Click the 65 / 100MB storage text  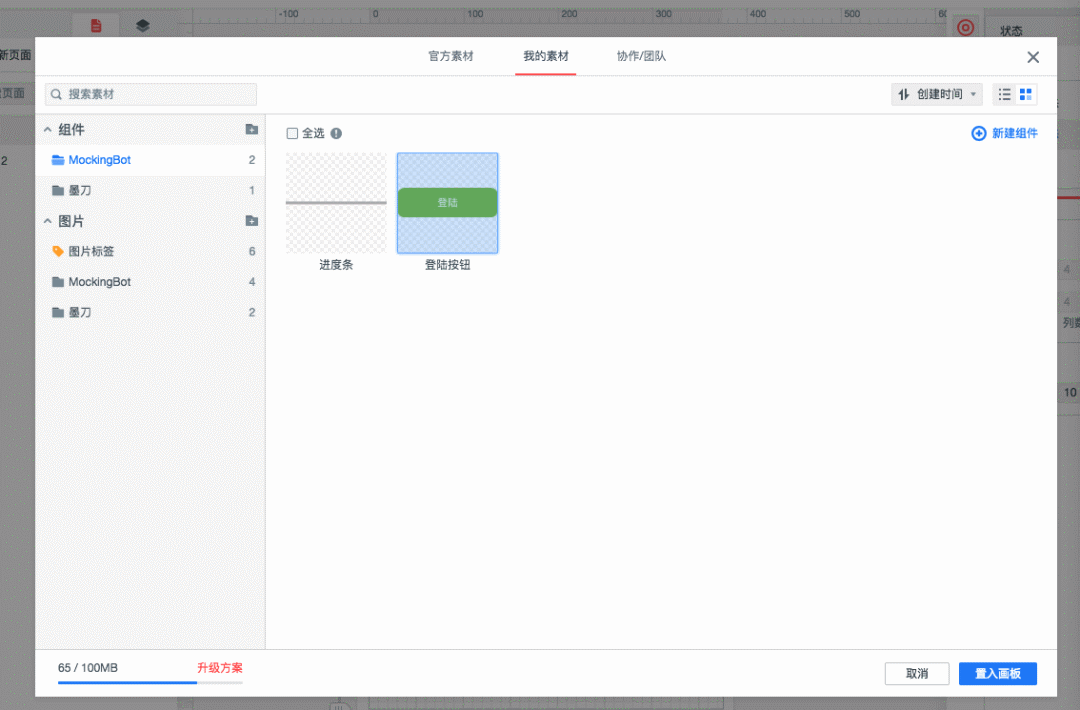[87, 667]
